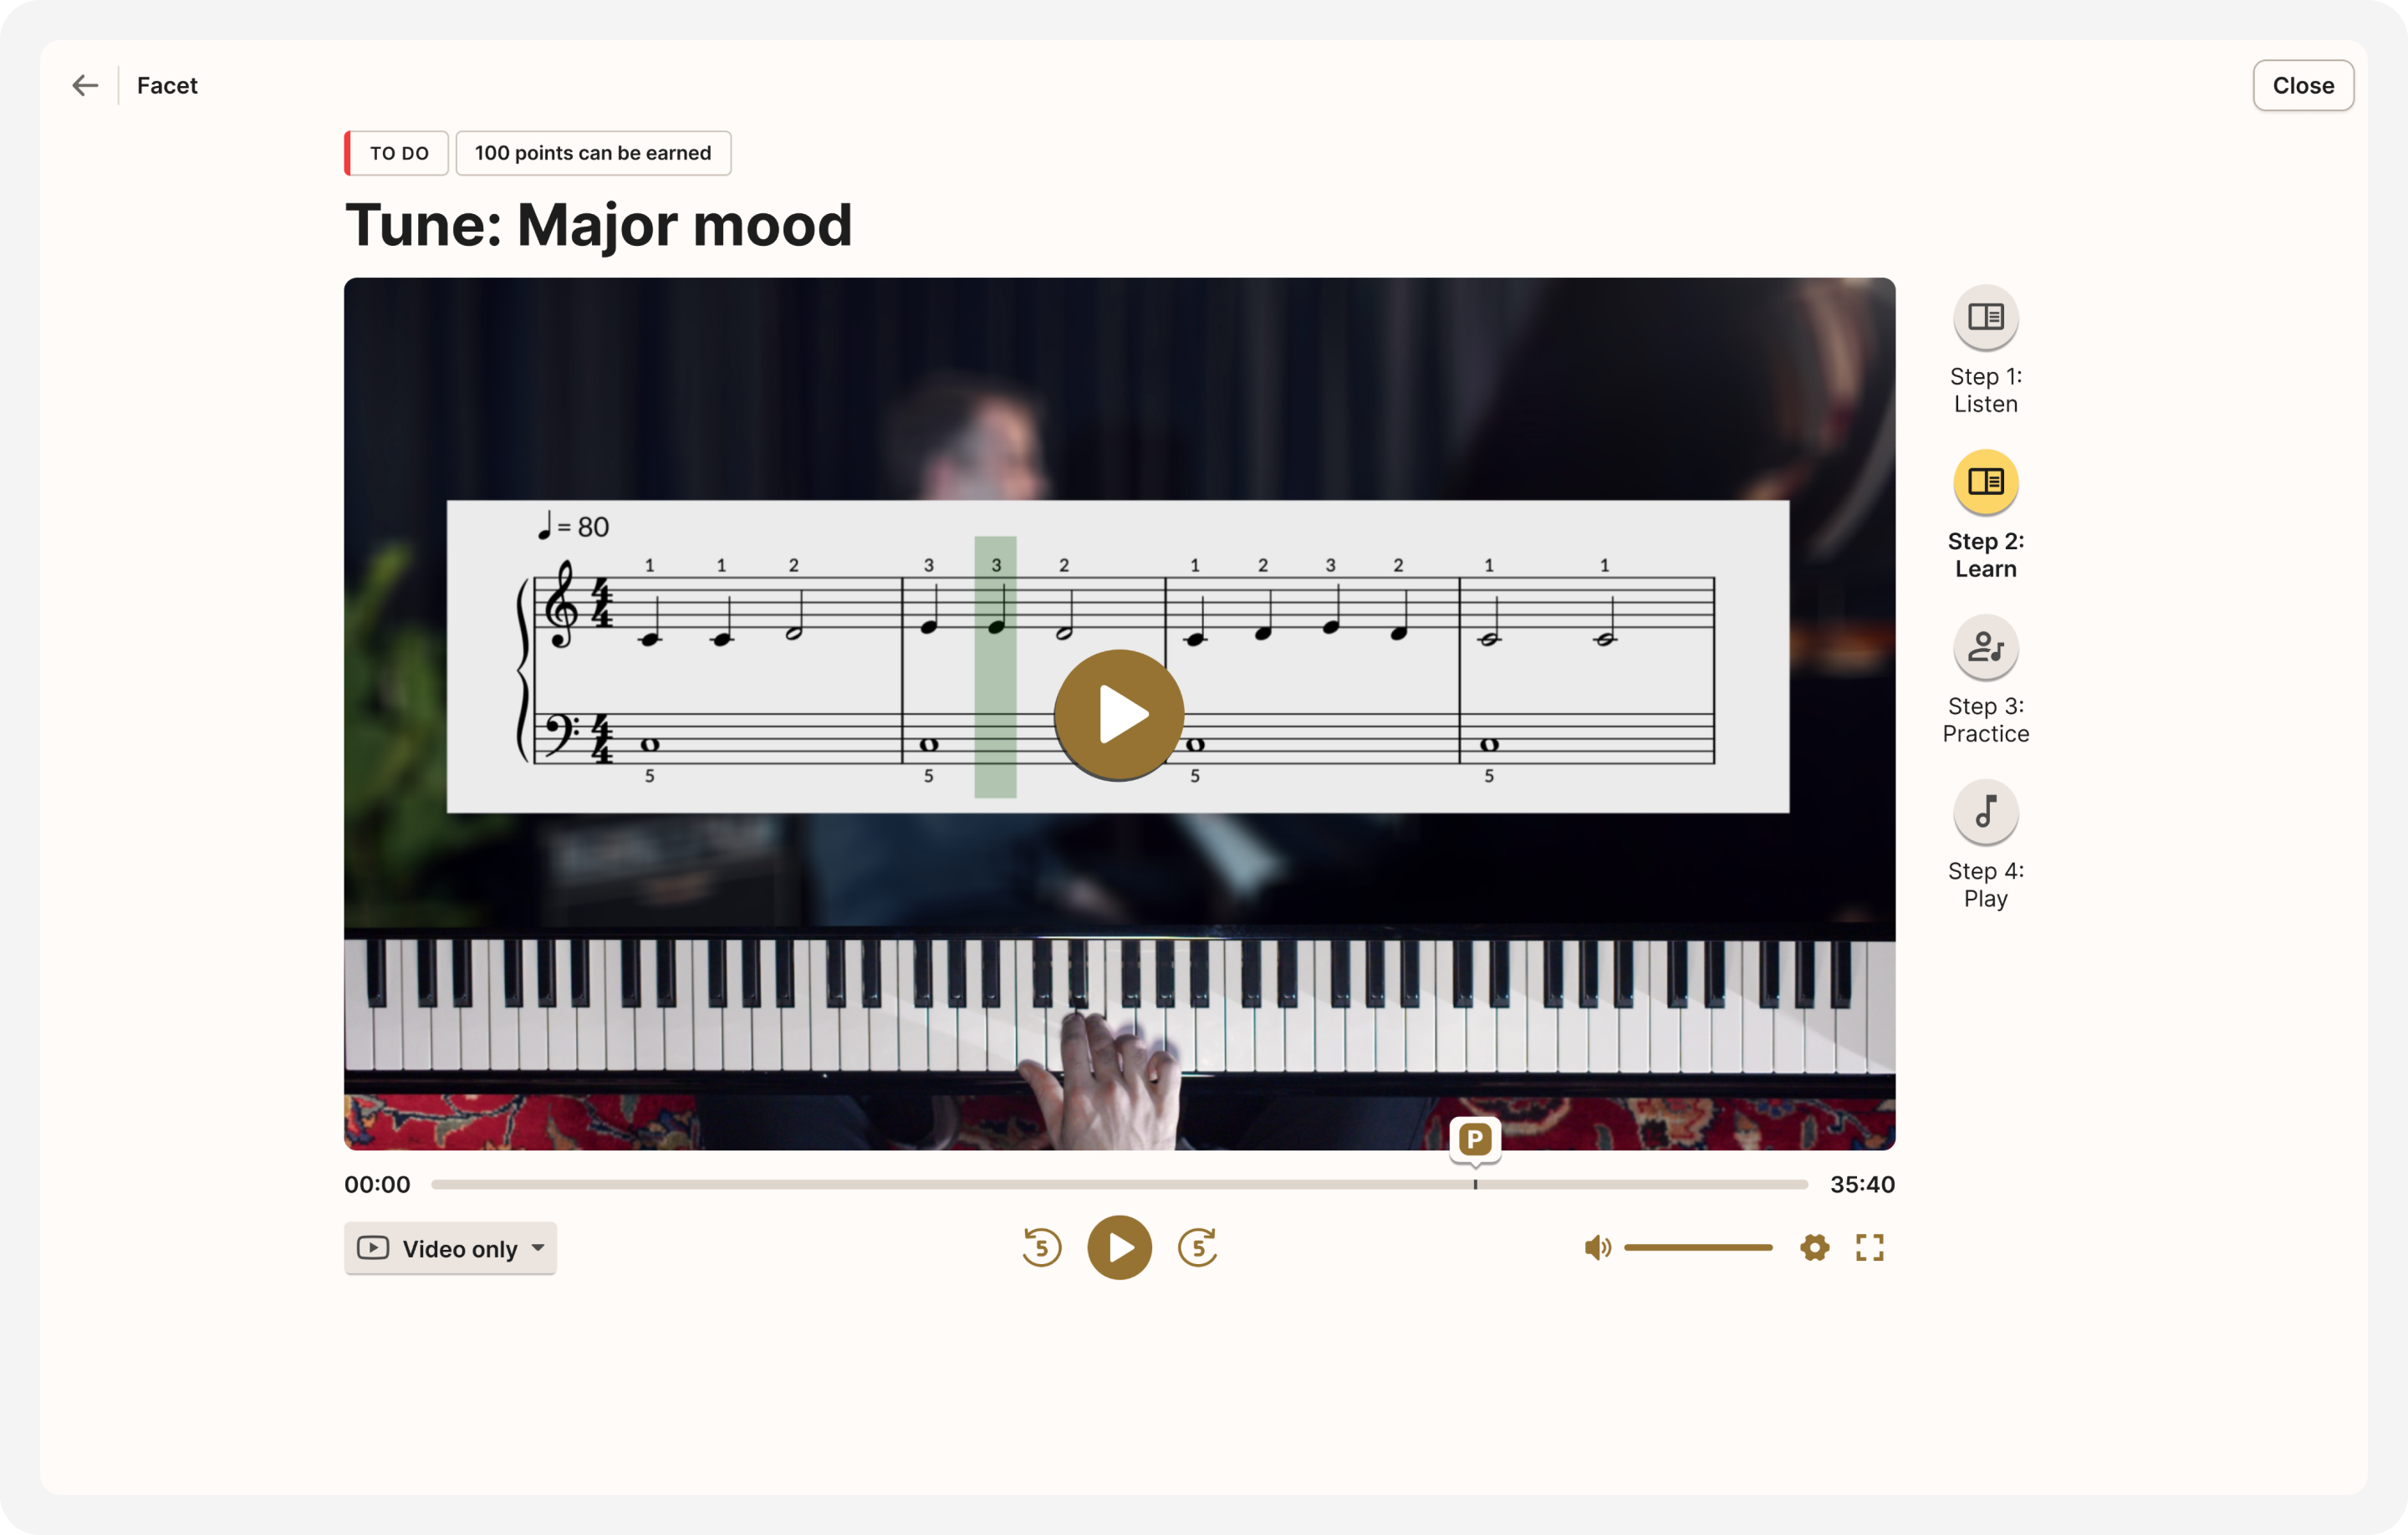Click the back arrow next to Facet

pyautogui.click(x=85, y=85)
